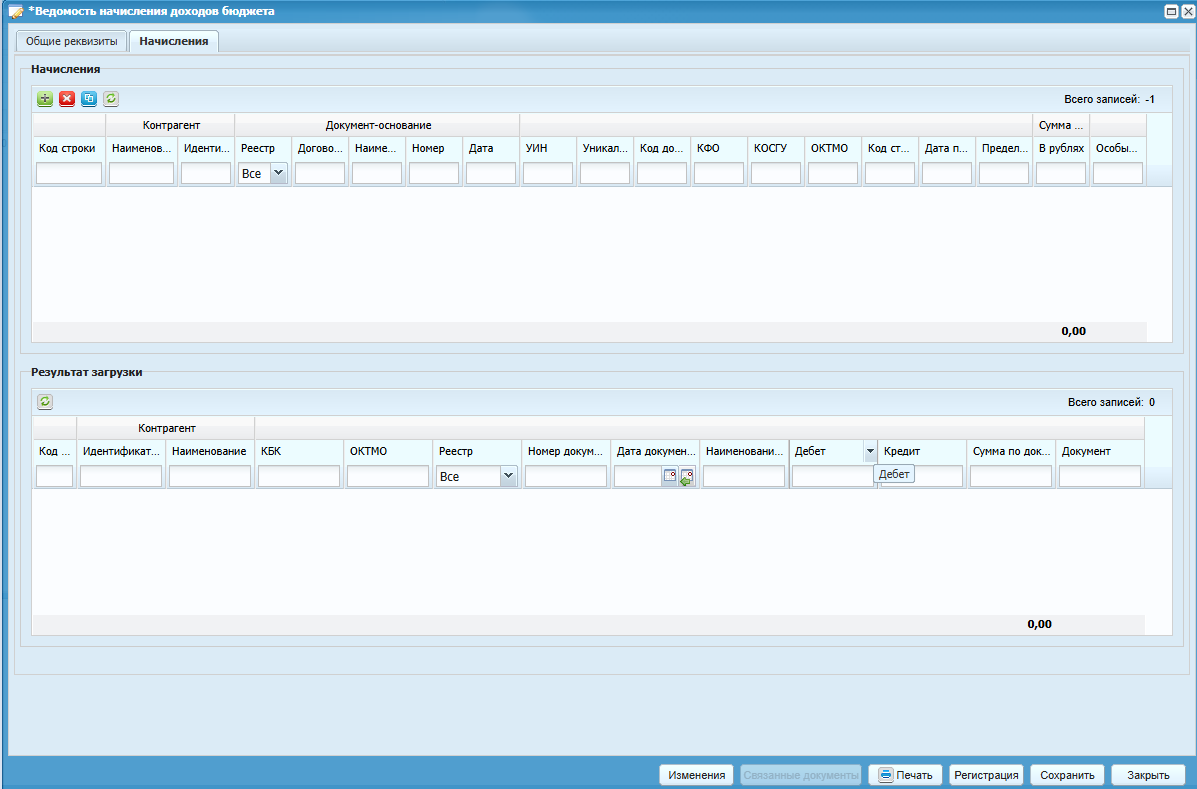Click the printer icon on Печать
The height and width of the screenshot is (789, 1197).
coord(885,775)
